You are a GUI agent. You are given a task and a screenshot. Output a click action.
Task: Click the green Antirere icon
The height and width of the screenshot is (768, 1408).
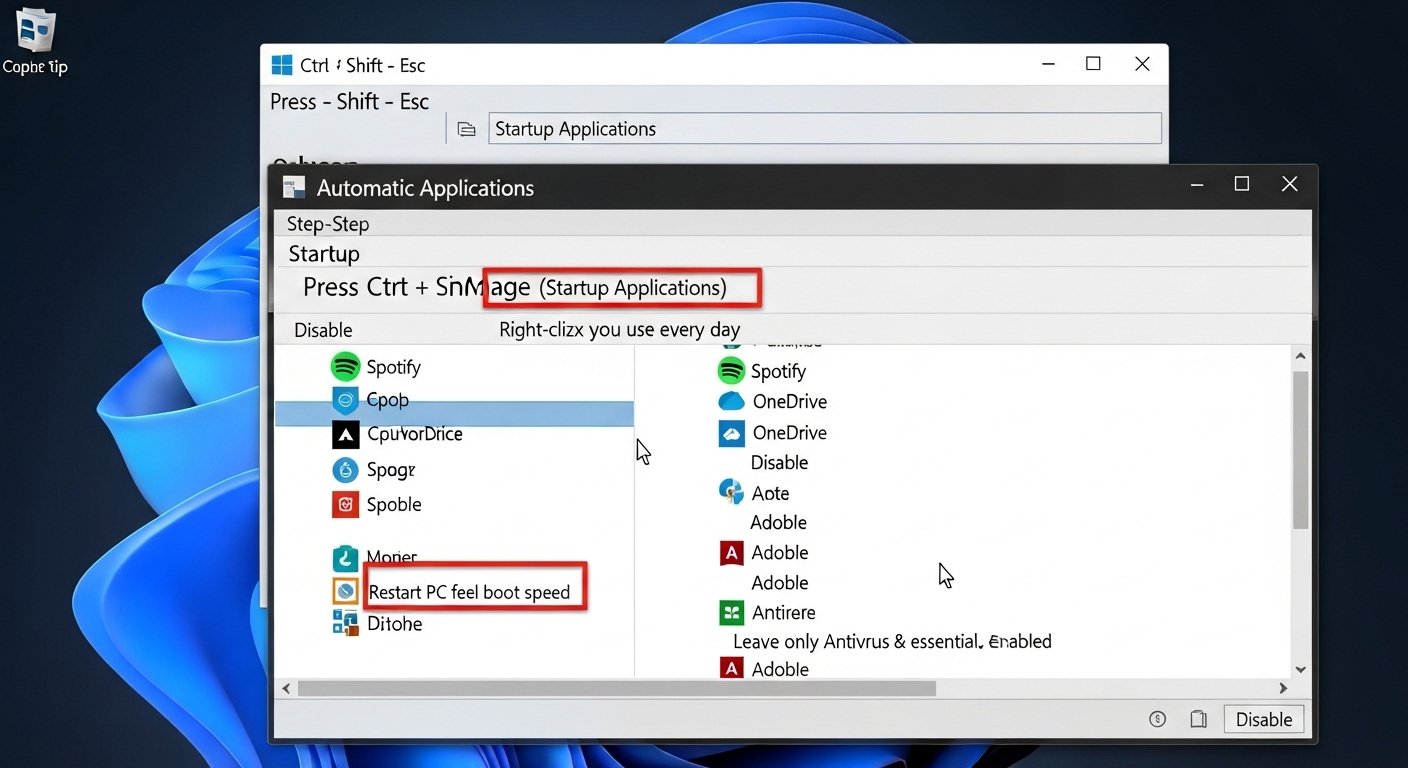732,612
